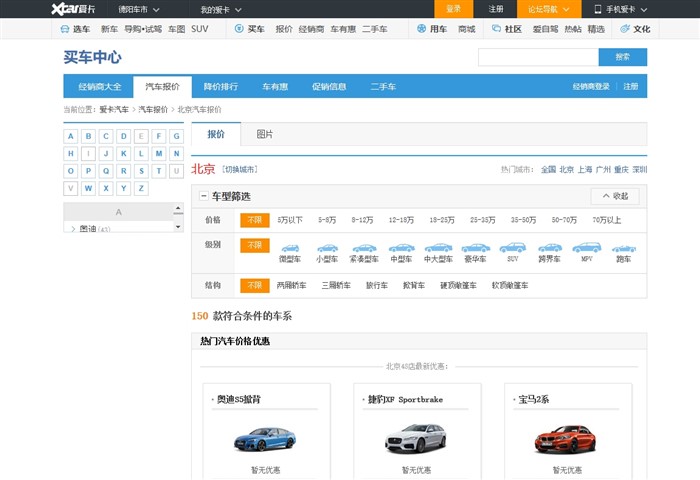Open the 手机爱卡 dropdown arrow

pyautogui.click(x=644, y=10)
